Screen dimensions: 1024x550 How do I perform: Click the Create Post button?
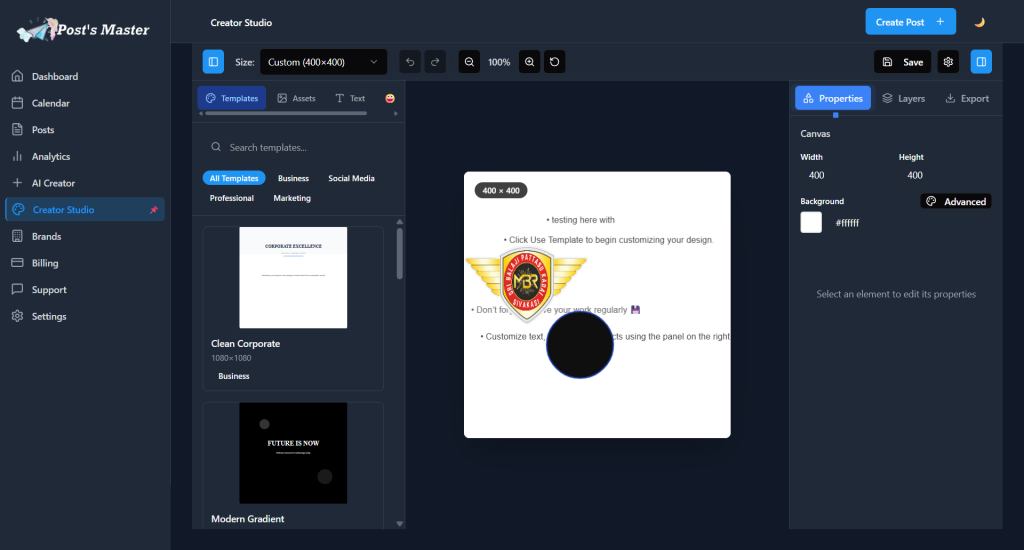click(910, 22)
